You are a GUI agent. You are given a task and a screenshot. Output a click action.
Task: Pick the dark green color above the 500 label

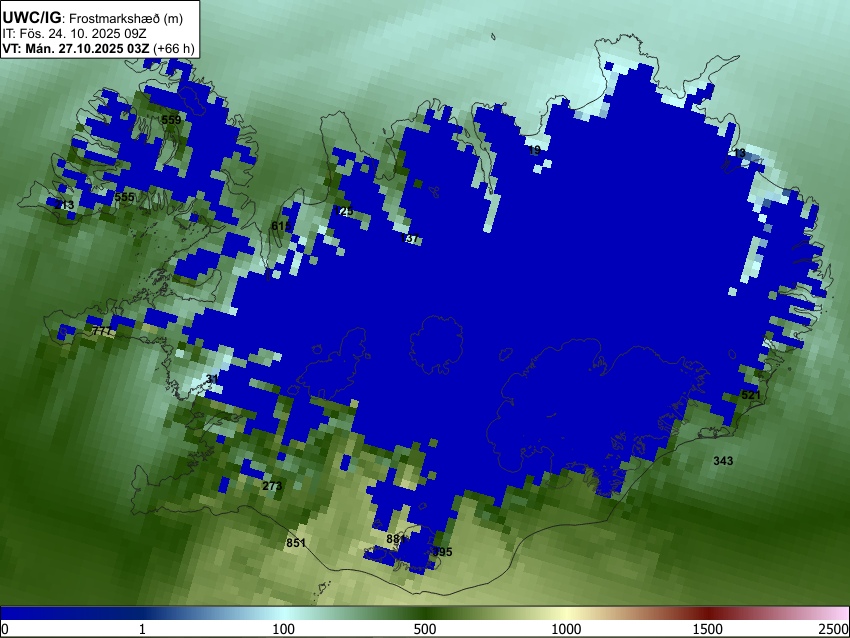[x=425, y=613]
